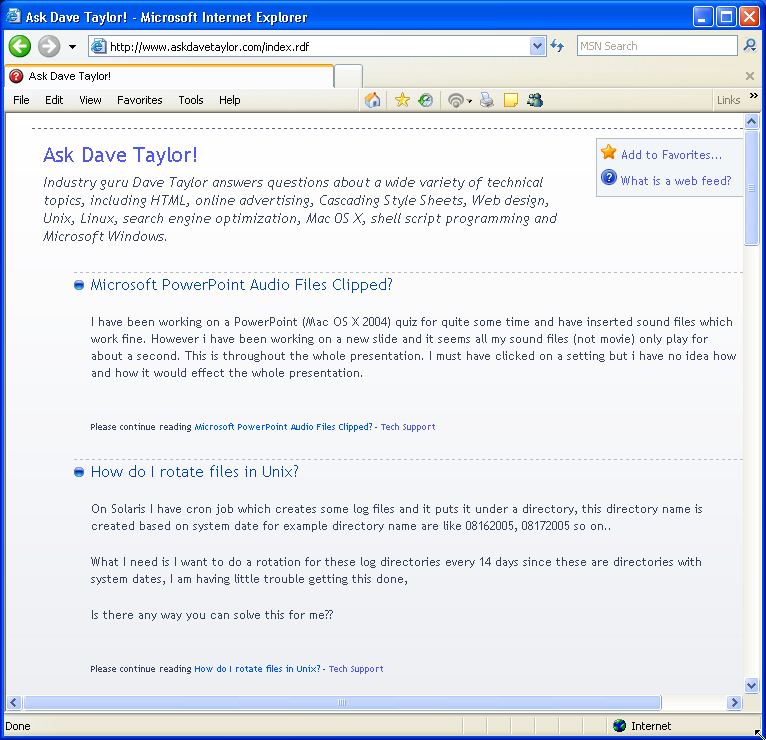Click the Add to Favorites... link
Viewport: 766px width, 740px height.
(671, 155)
